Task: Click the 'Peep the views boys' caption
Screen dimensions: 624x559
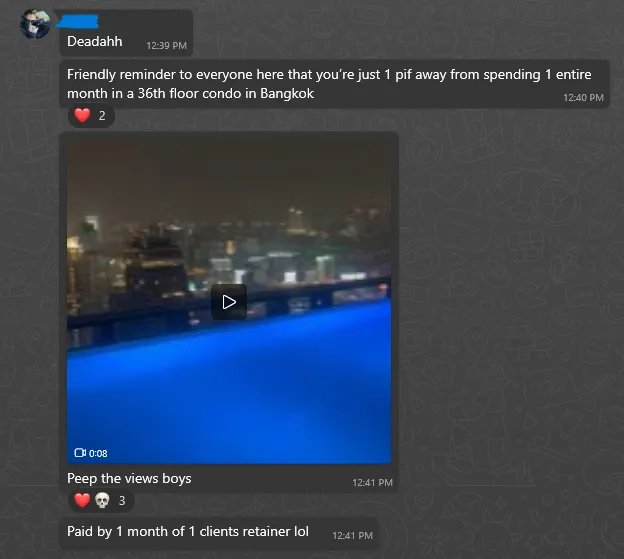Action: click(x=129, y=478)
